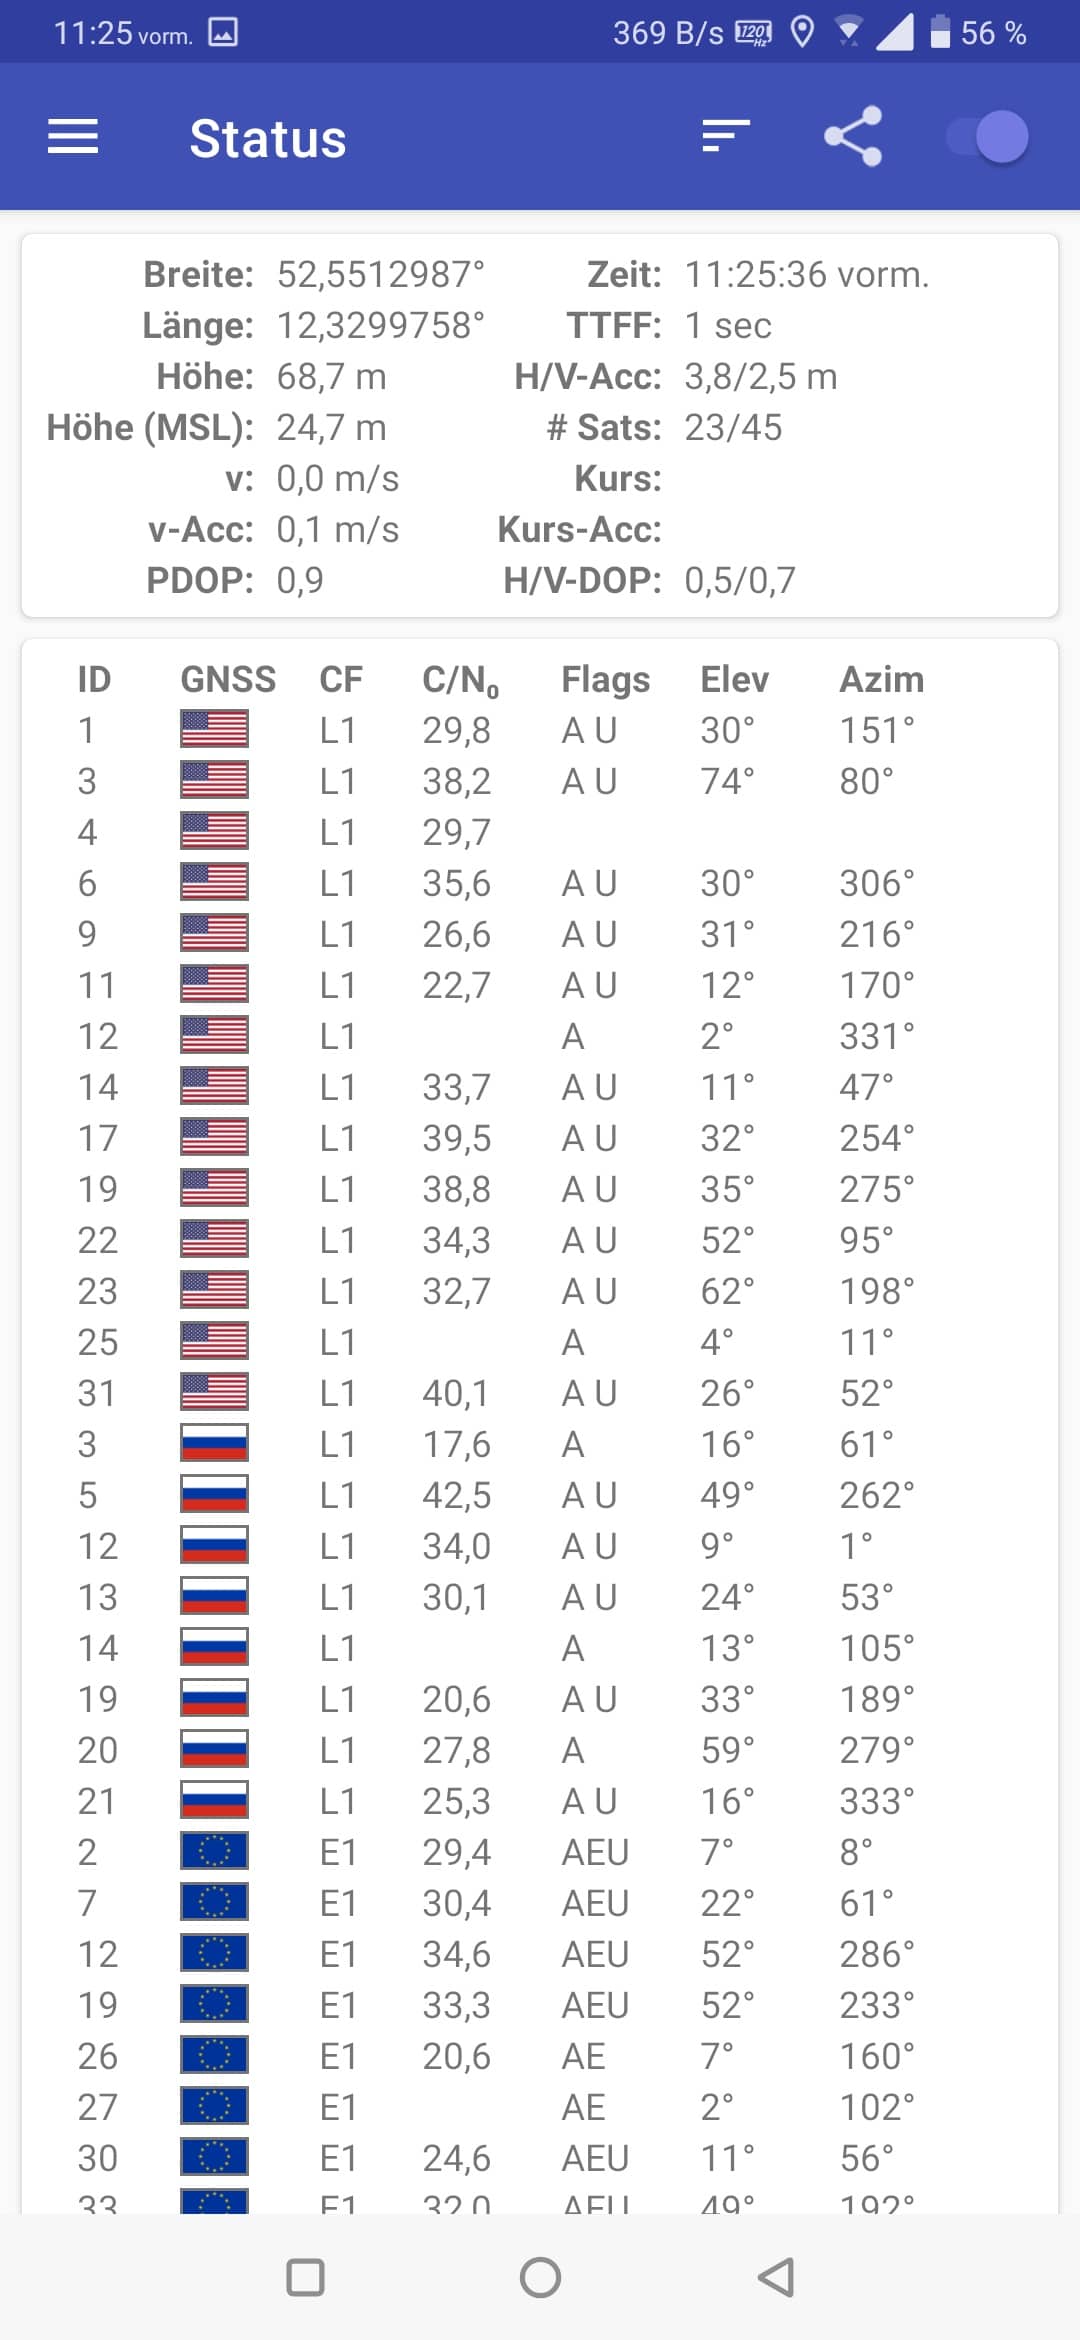This screenshot has width=1080, height=2340.
Task: Open the sort satellites menu
Action: pos(726,136)
